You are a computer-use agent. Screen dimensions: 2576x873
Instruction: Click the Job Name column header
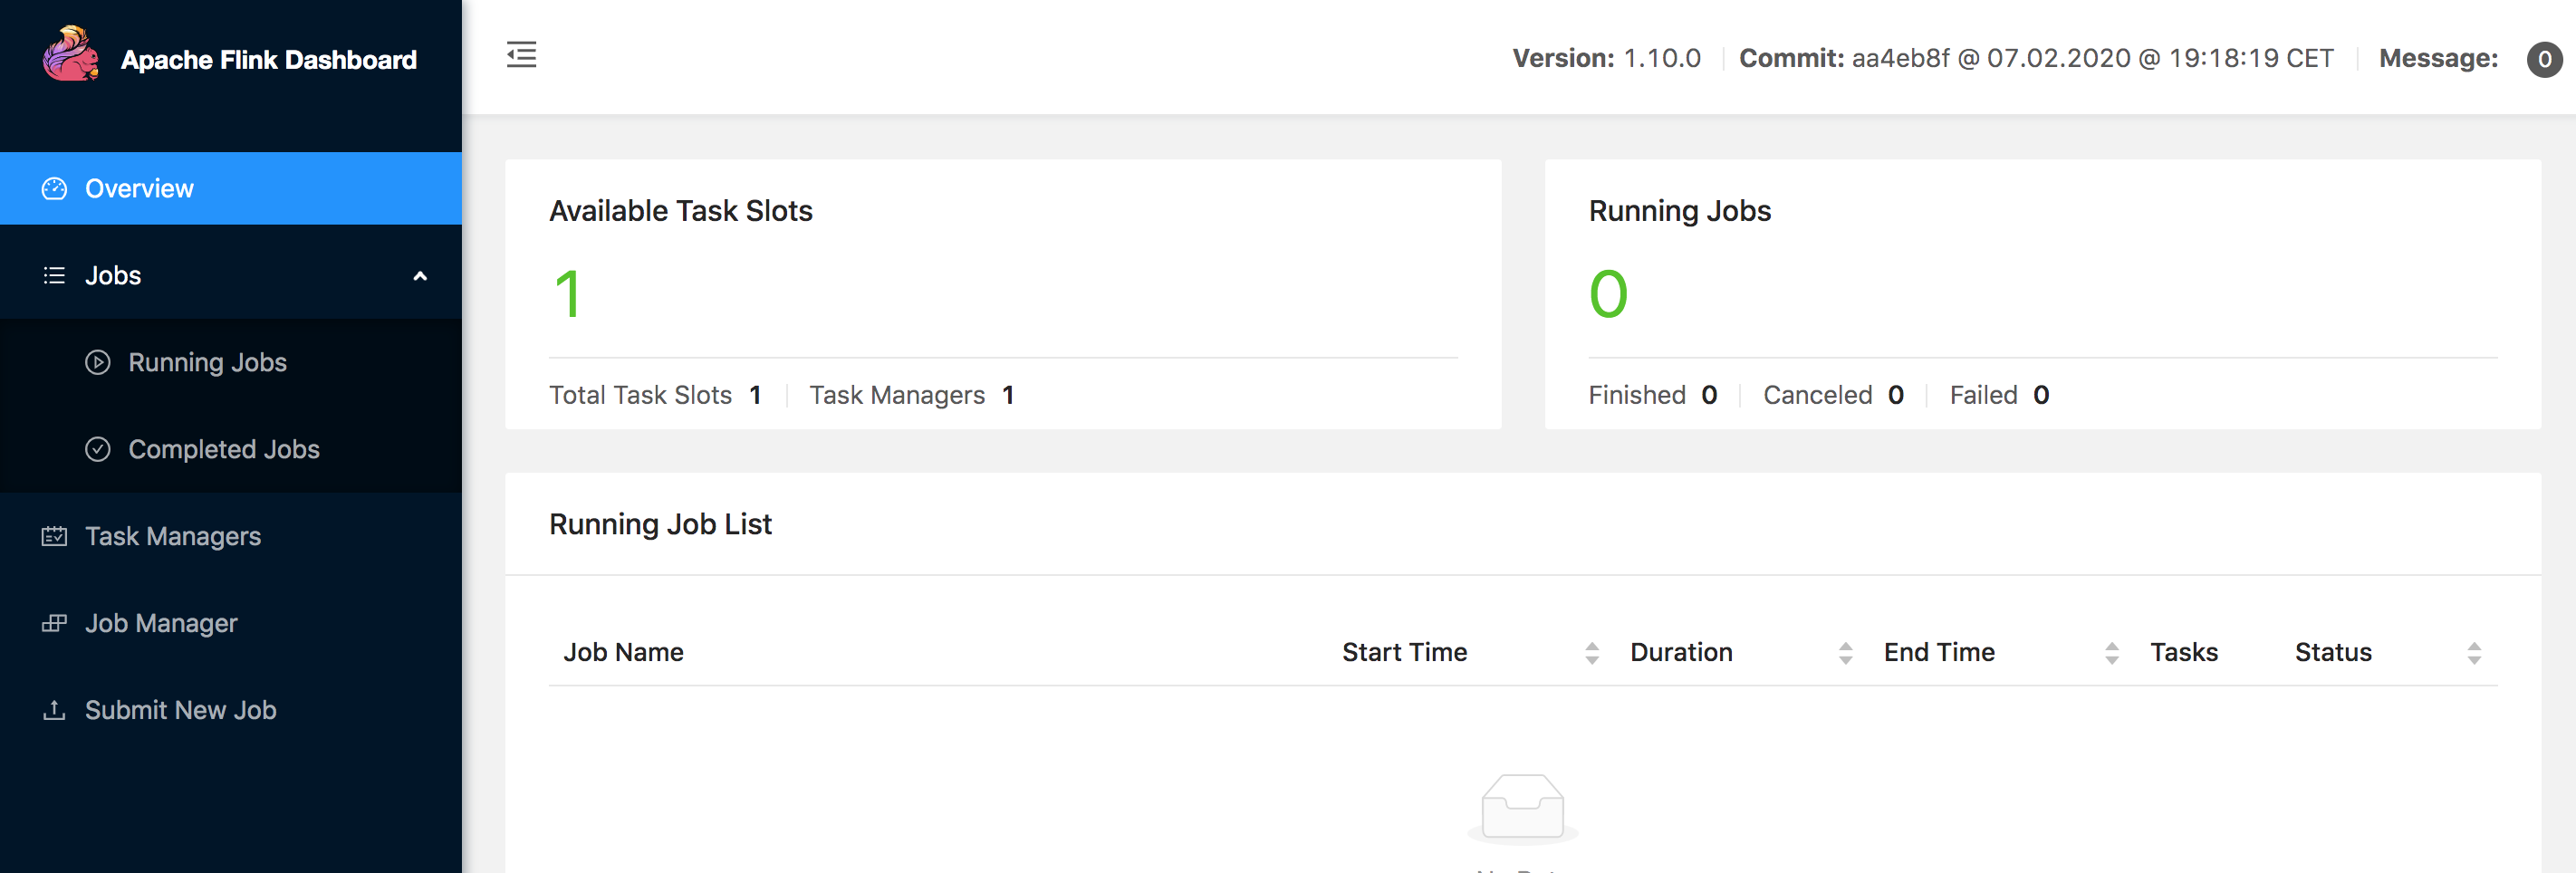623,653
